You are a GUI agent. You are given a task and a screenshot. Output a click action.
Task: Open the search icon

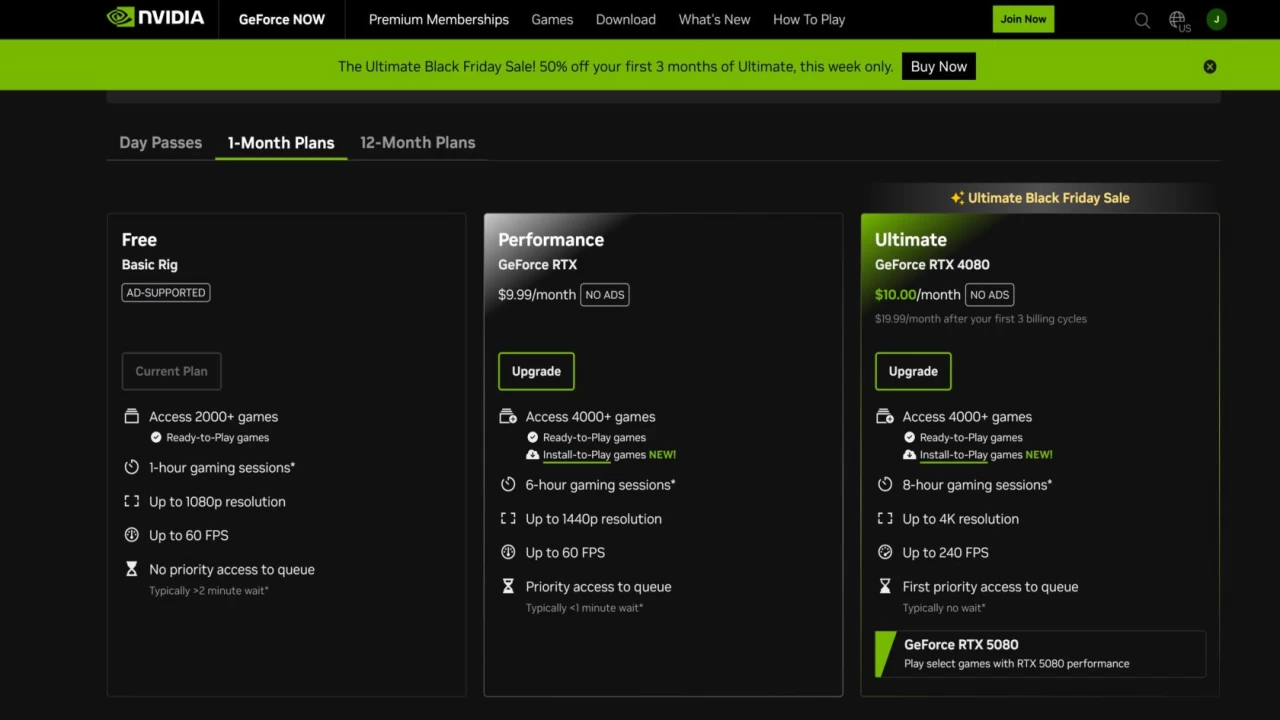[x=1142, y=20]
